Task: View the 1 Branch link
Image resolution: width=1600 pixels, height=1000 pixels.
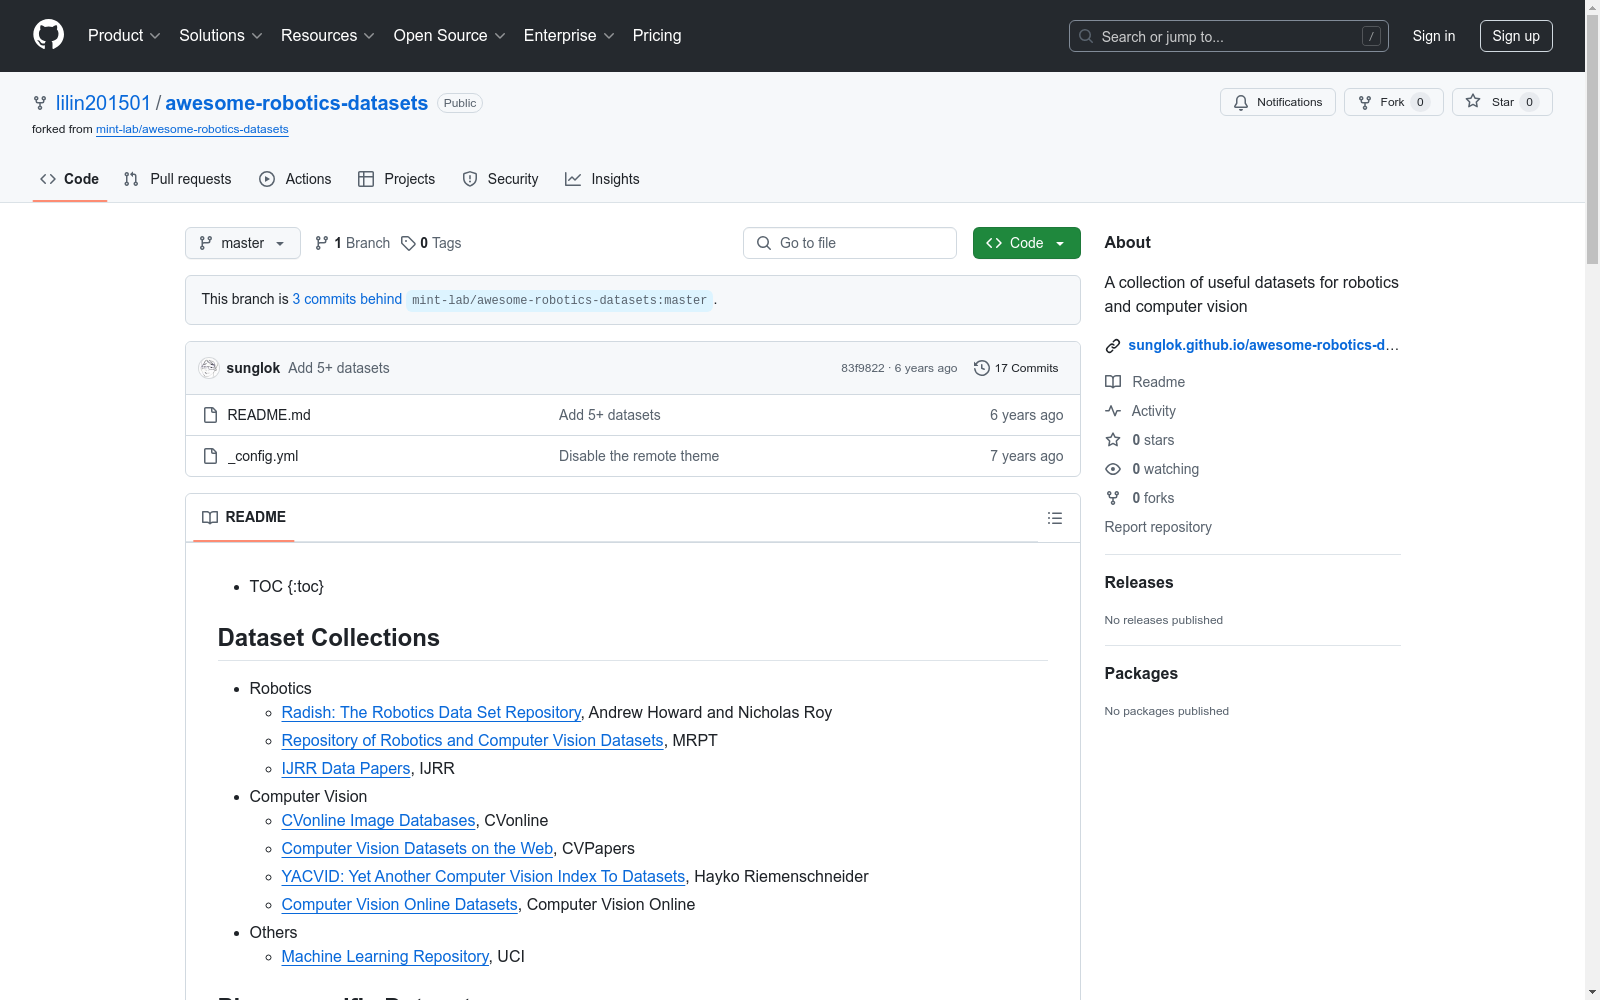Action: [x=352, y=243]
